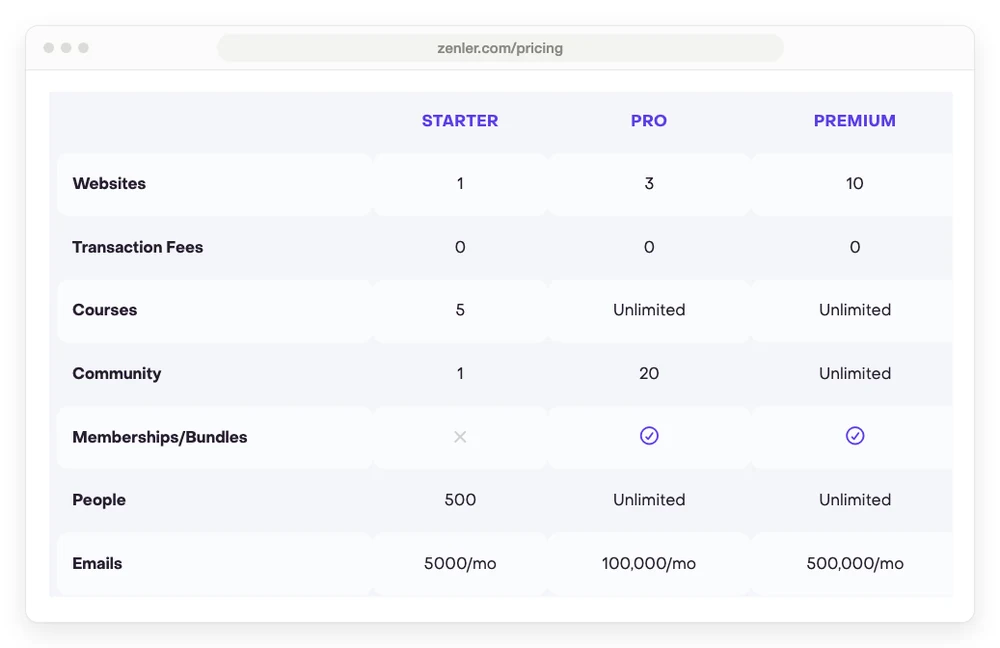The height and width of the screenshot is (648, 1000).
Task: Click the PREMIUM plan header
Action: 855,121
